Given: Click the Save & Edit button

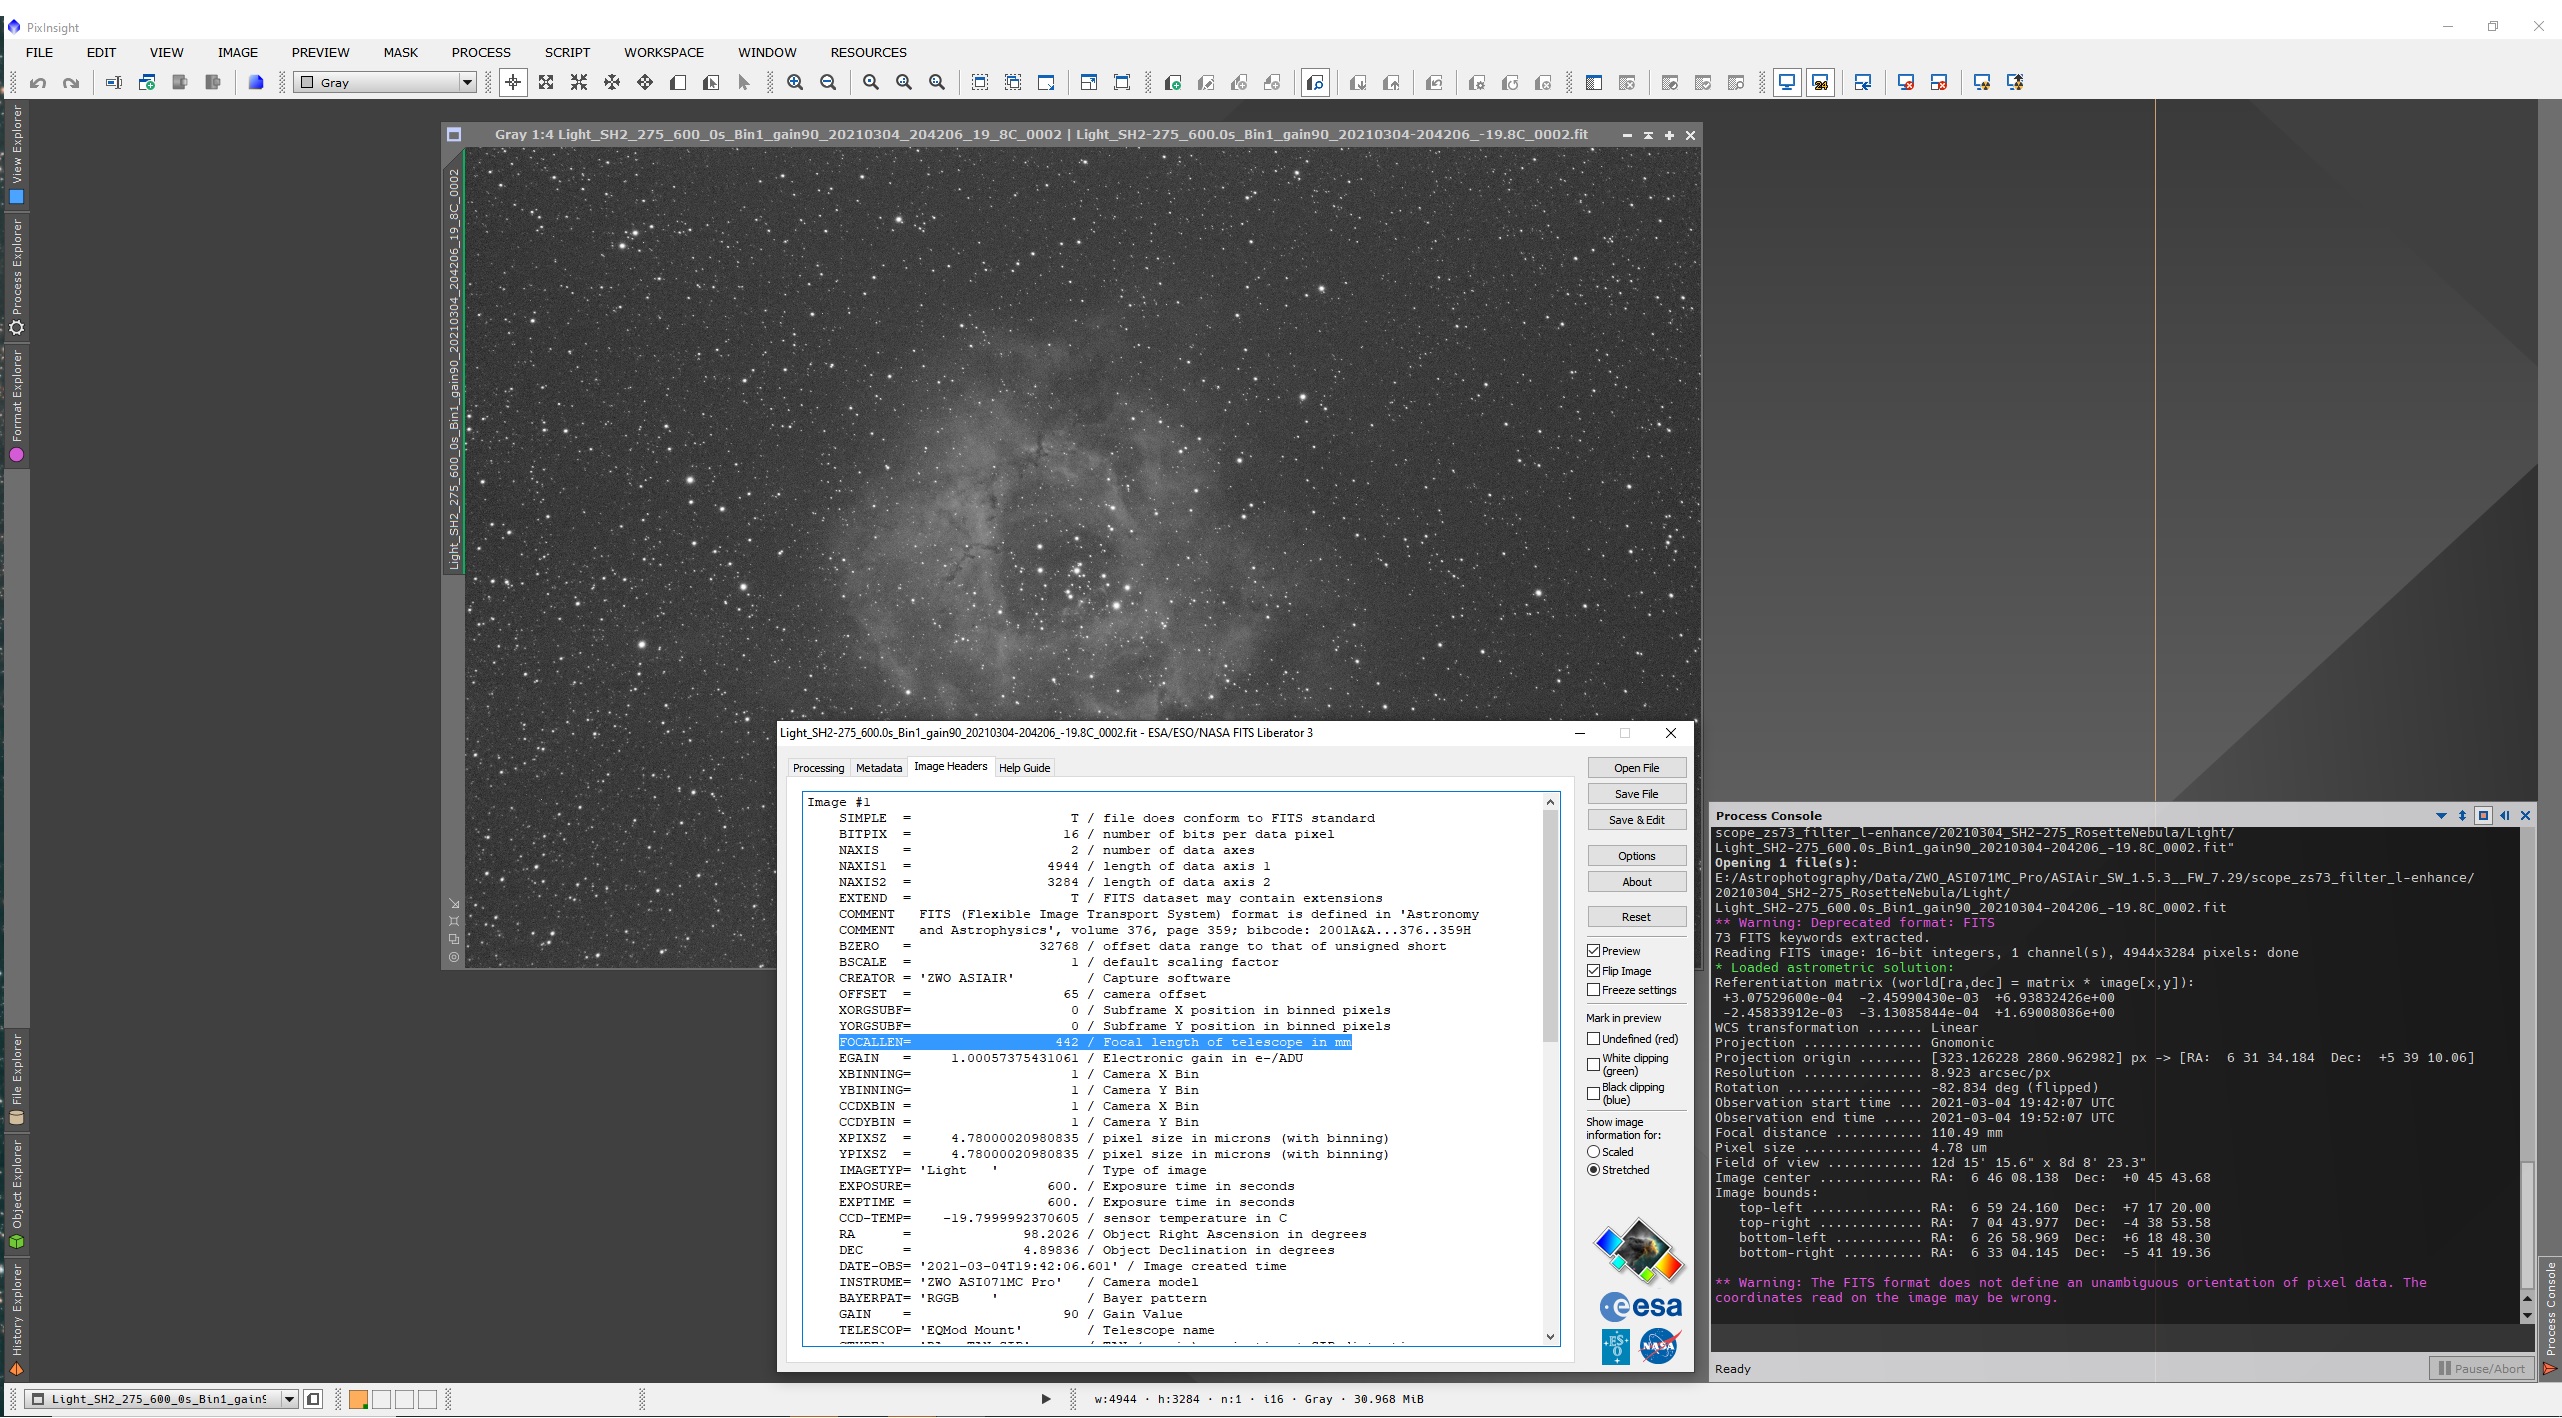Looking at the screenshot, I should coord(1637,820).
